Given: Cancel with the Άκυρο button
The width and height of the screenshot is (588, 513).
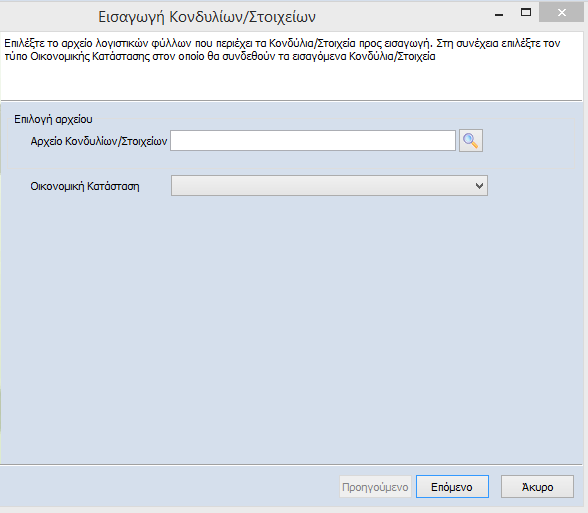Looking at the screenshot, I should pos(537,487).
